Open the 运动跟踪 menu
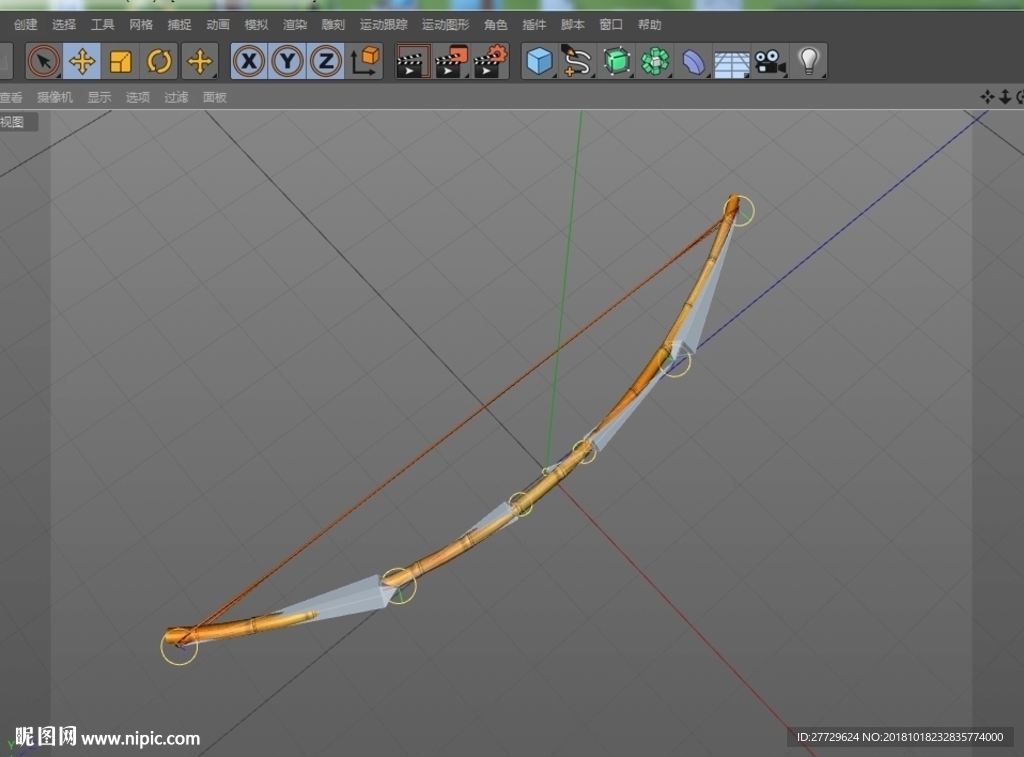 (x=384, y=25)
